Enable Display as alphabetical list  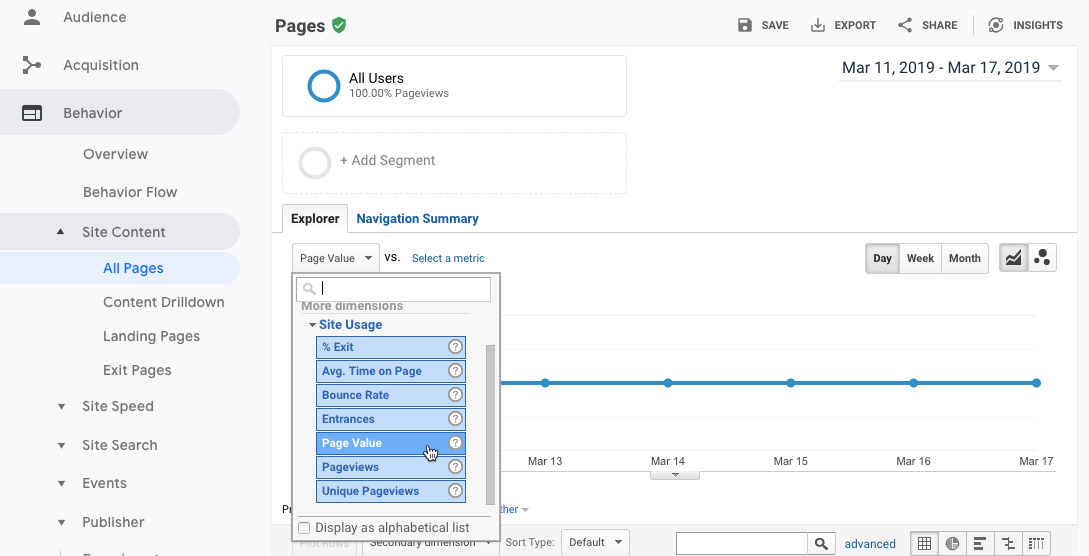(304, 528)
